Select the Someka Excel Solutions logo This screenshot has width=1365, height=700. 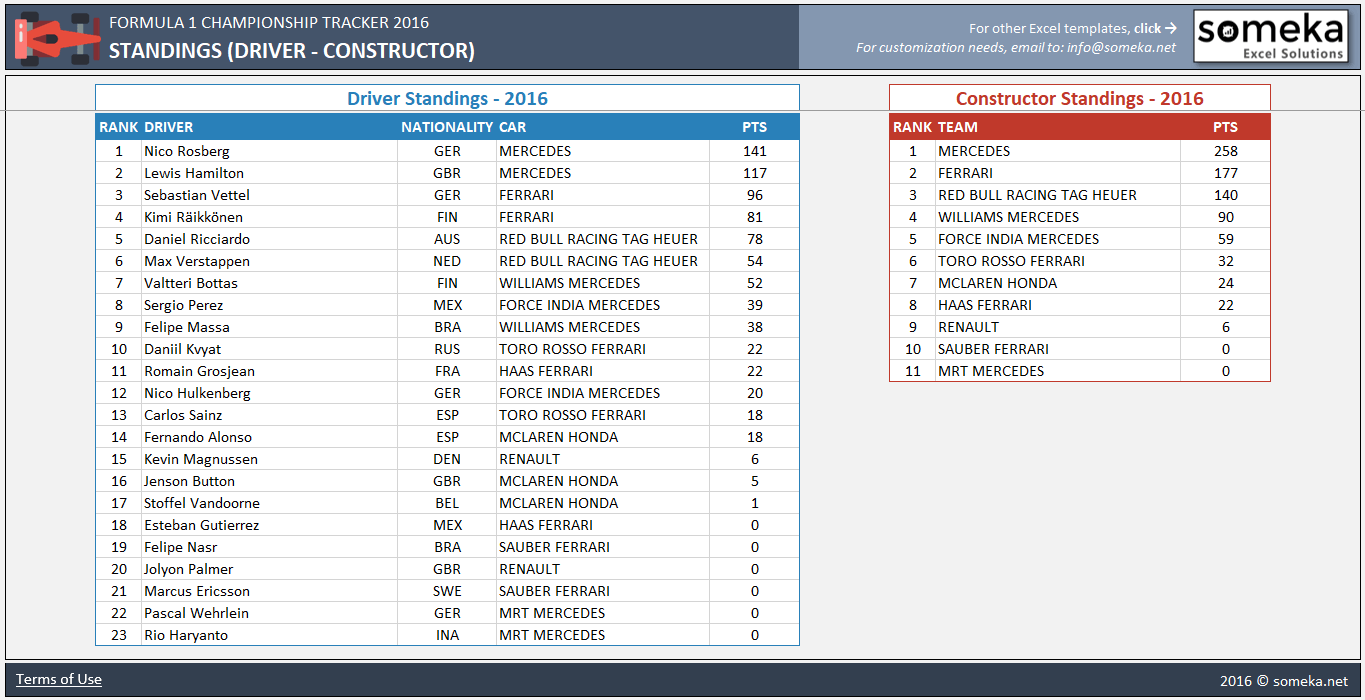(x=1270, y=34)
